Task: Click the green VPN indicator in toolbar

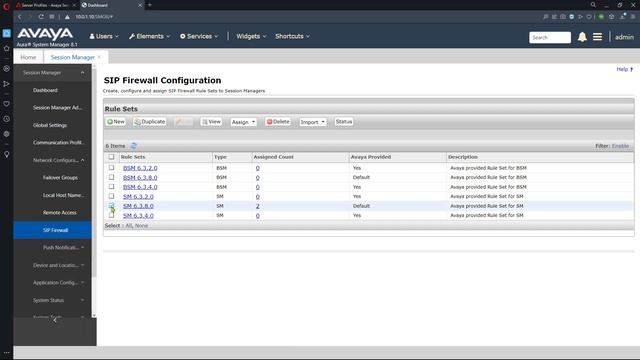Action: coord(601,17)
